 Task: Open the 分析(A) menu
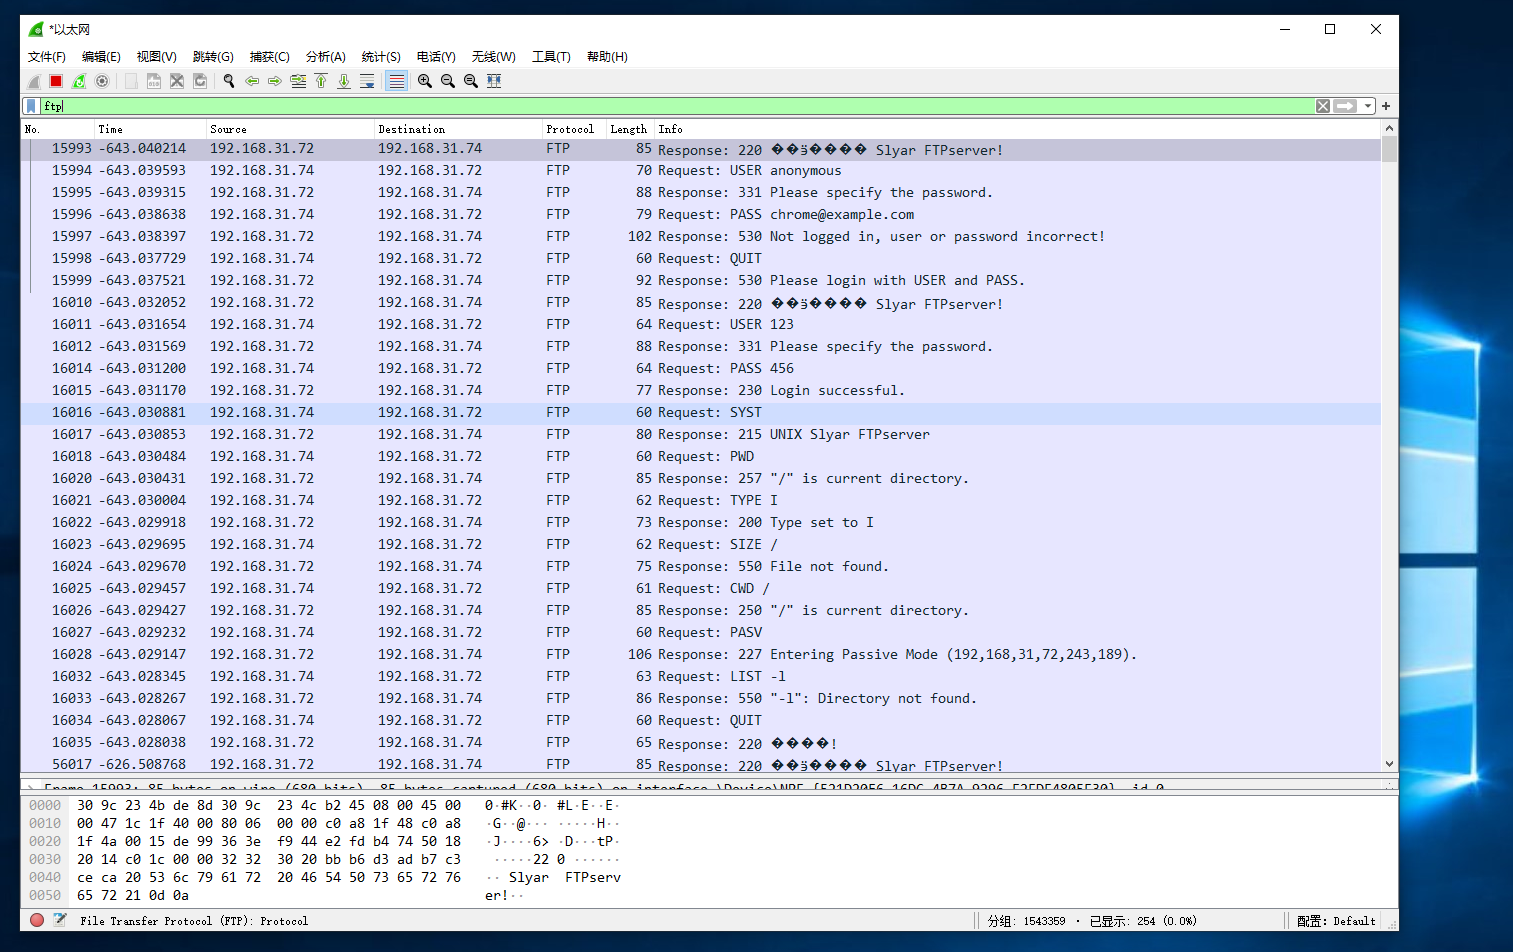tap(326, 57)
